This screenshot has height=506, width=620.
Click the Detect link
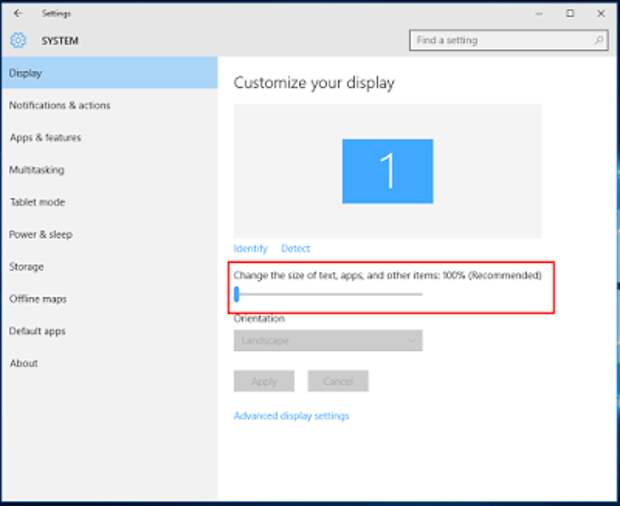point(295,248)
